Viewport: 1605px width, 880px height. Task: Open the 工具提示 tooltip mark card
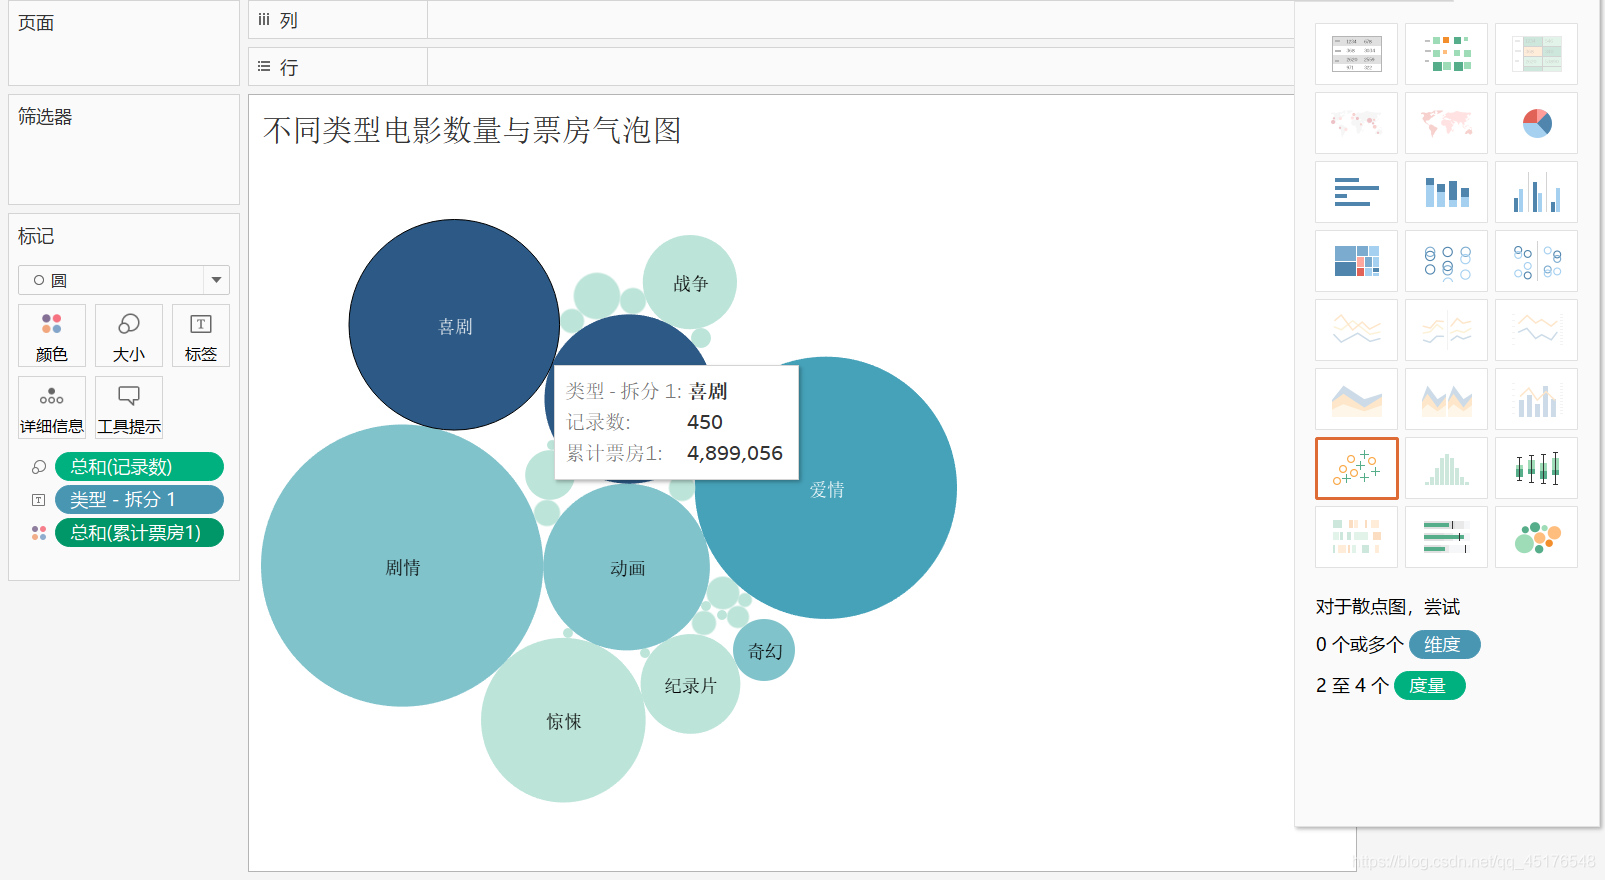coord(129,408)
